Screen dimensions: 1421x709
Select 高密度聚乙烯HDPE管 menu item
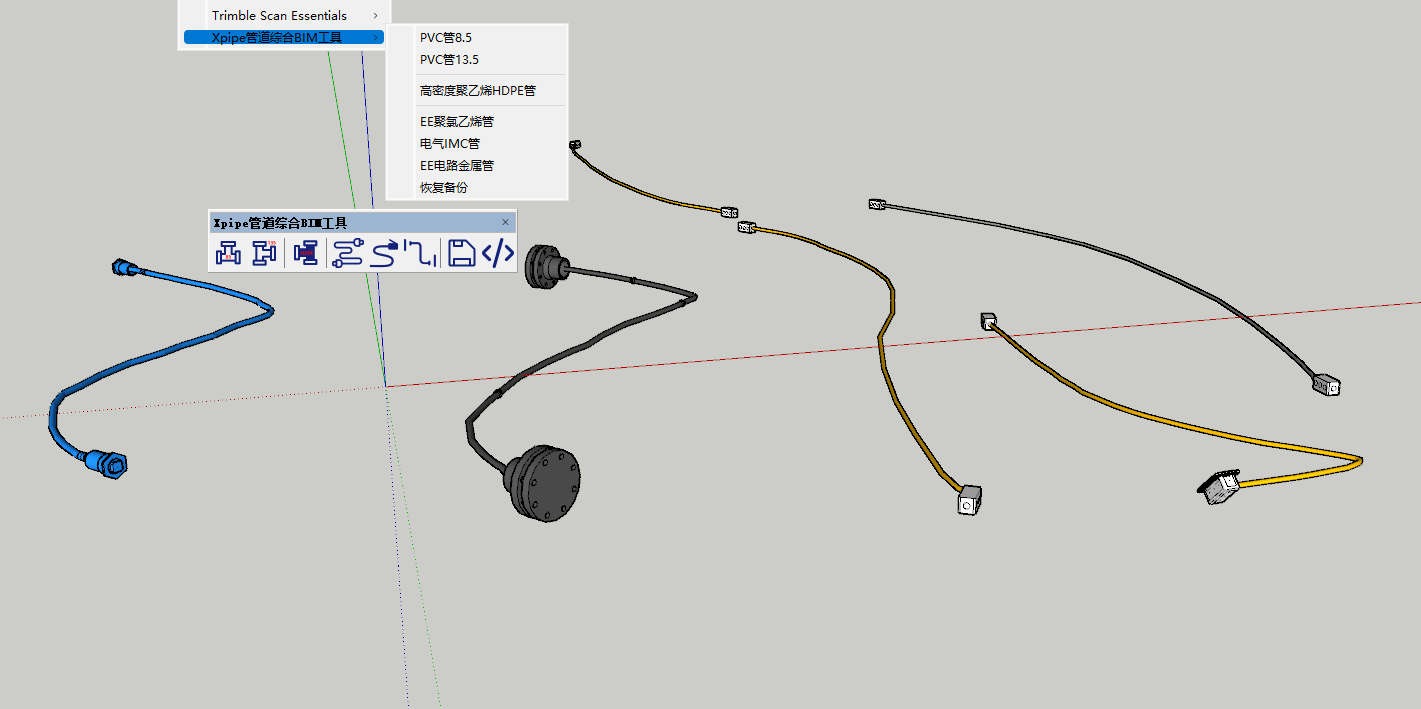coord(477,91)
